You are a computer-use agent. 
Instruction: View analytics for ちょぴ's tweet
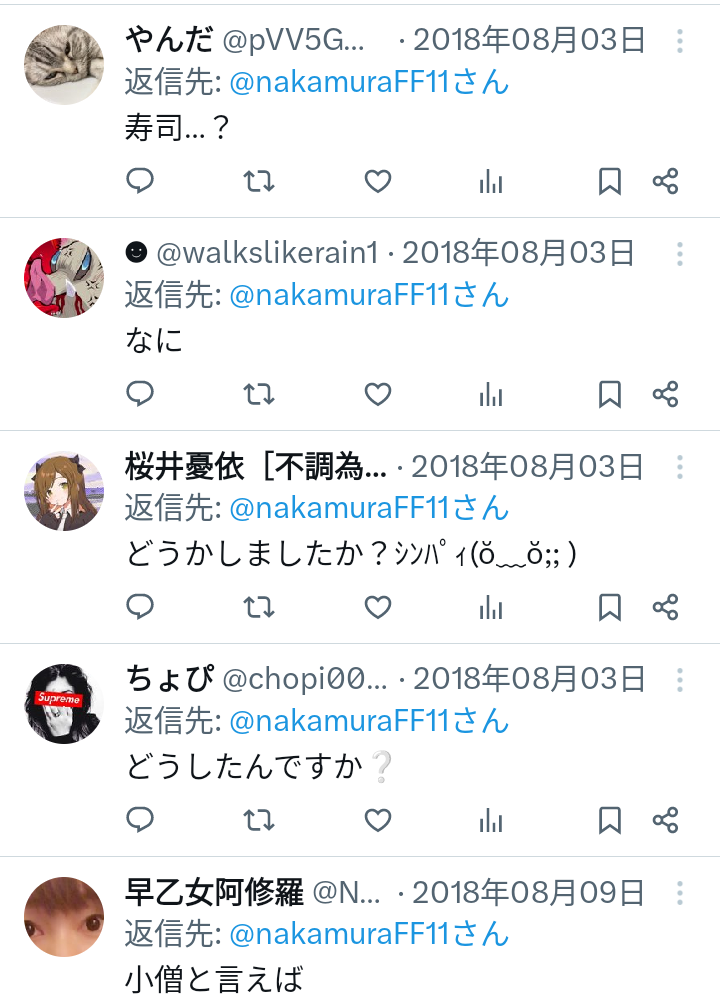point(490,820)
